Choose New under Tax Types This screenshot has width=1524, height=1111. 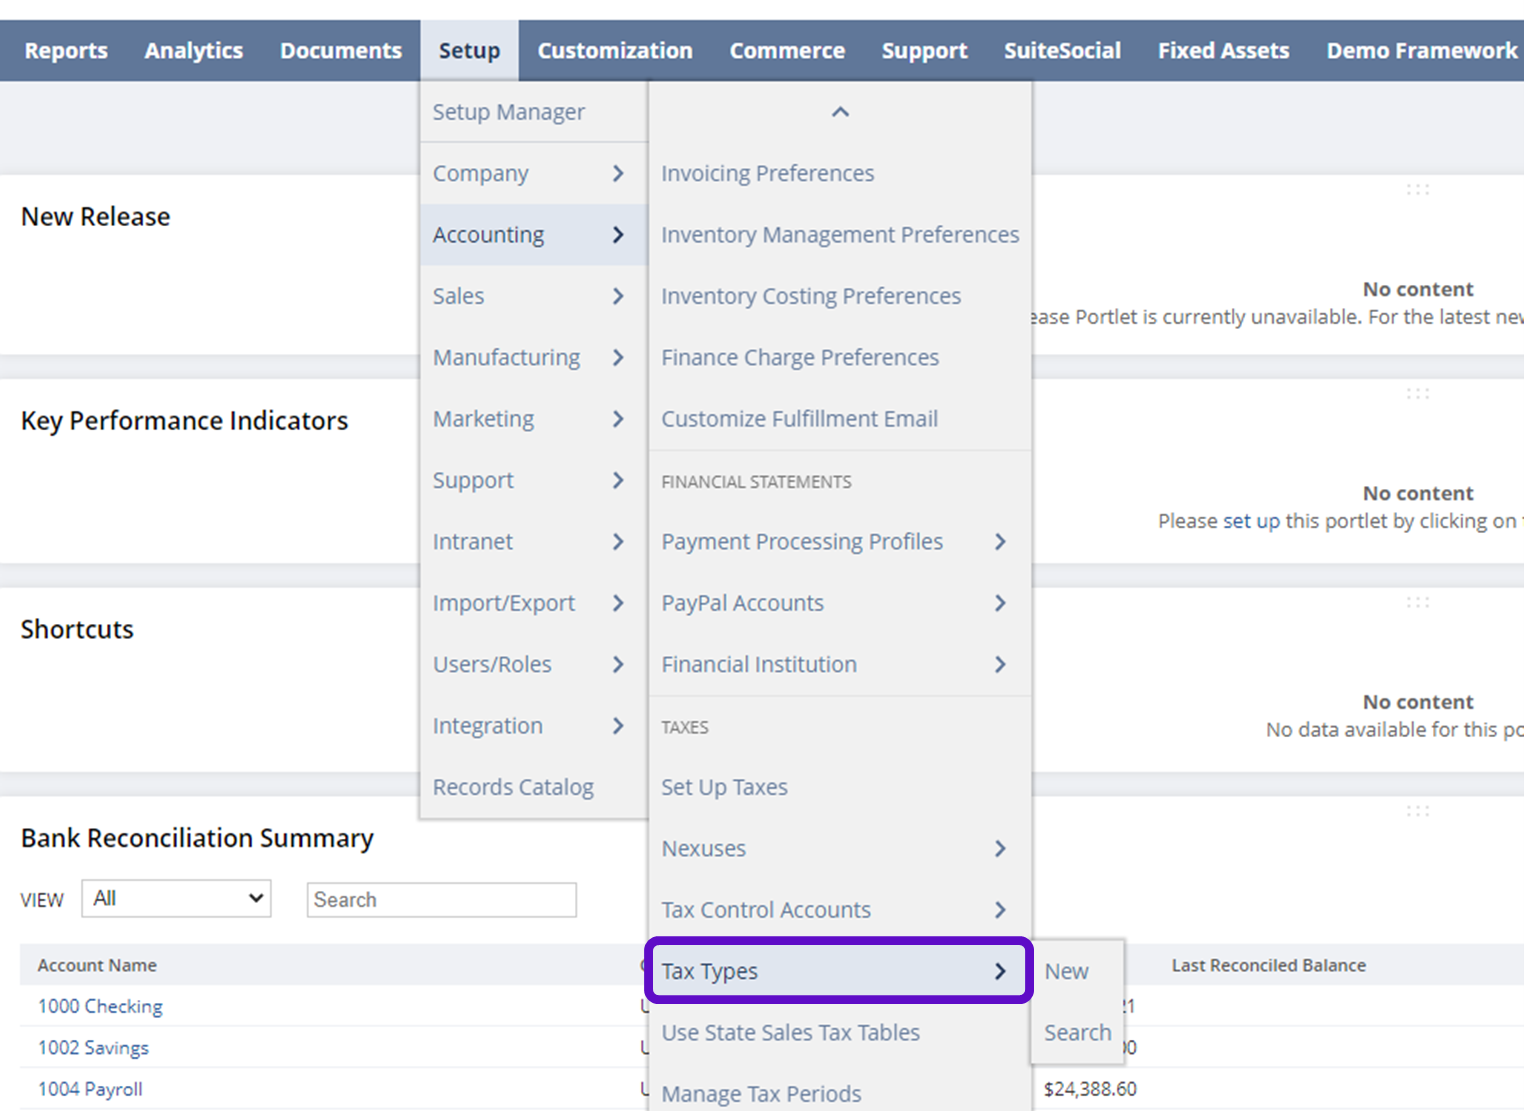point(1066,972)
